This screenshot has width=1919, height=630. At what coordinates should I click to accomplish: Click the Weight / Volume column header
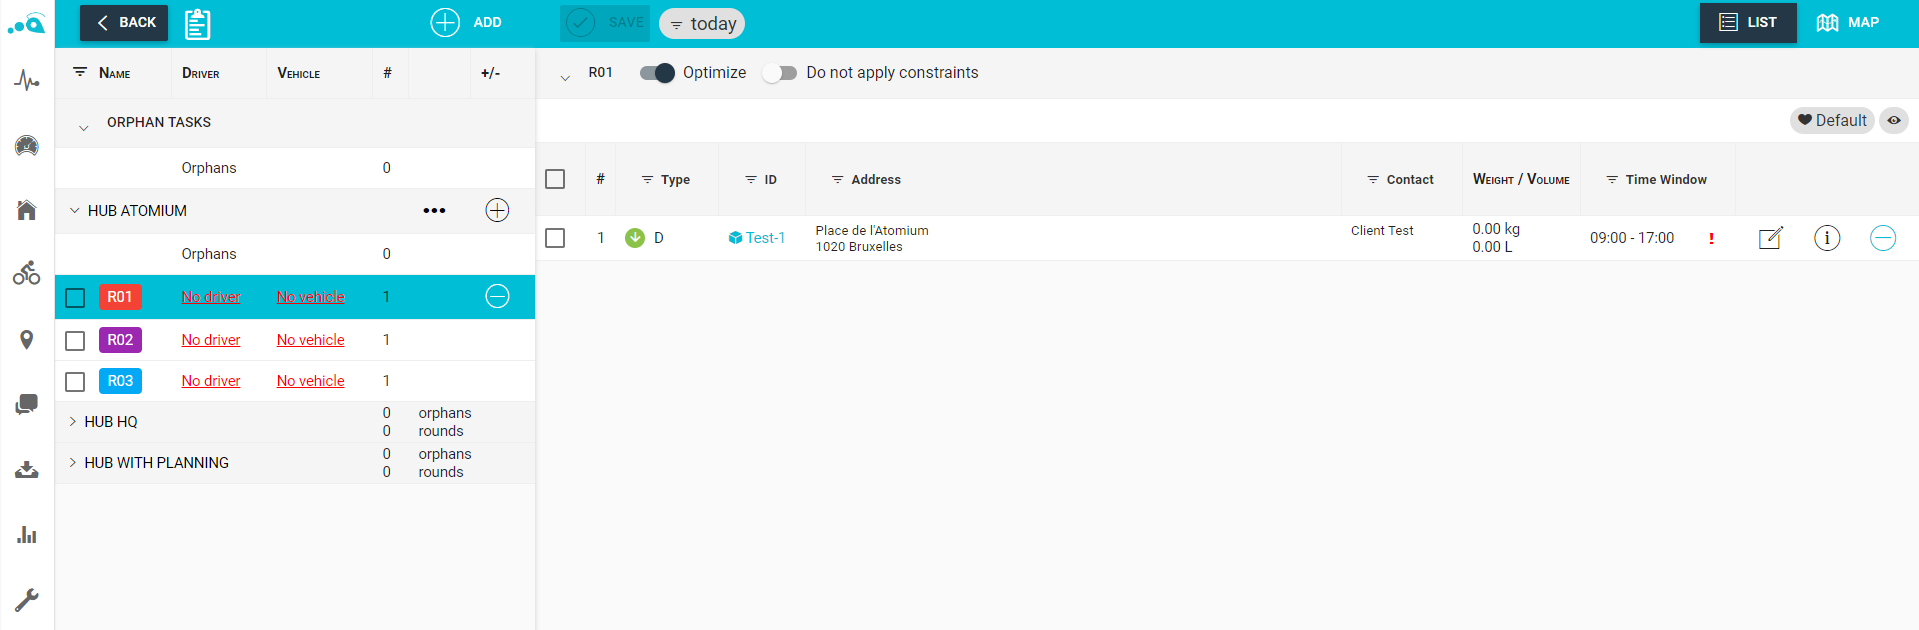[1521, 179]
